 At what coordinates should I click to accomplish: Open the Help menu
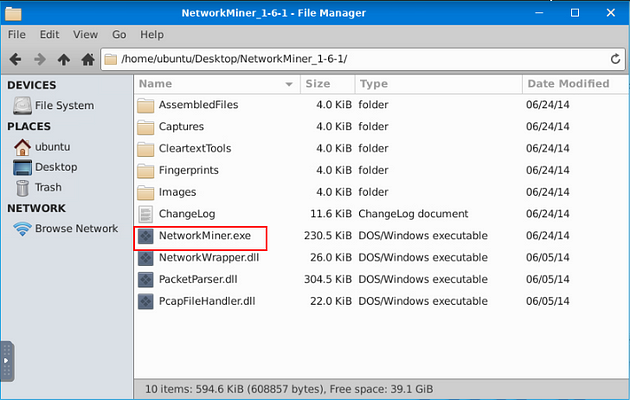coord(152,35)
